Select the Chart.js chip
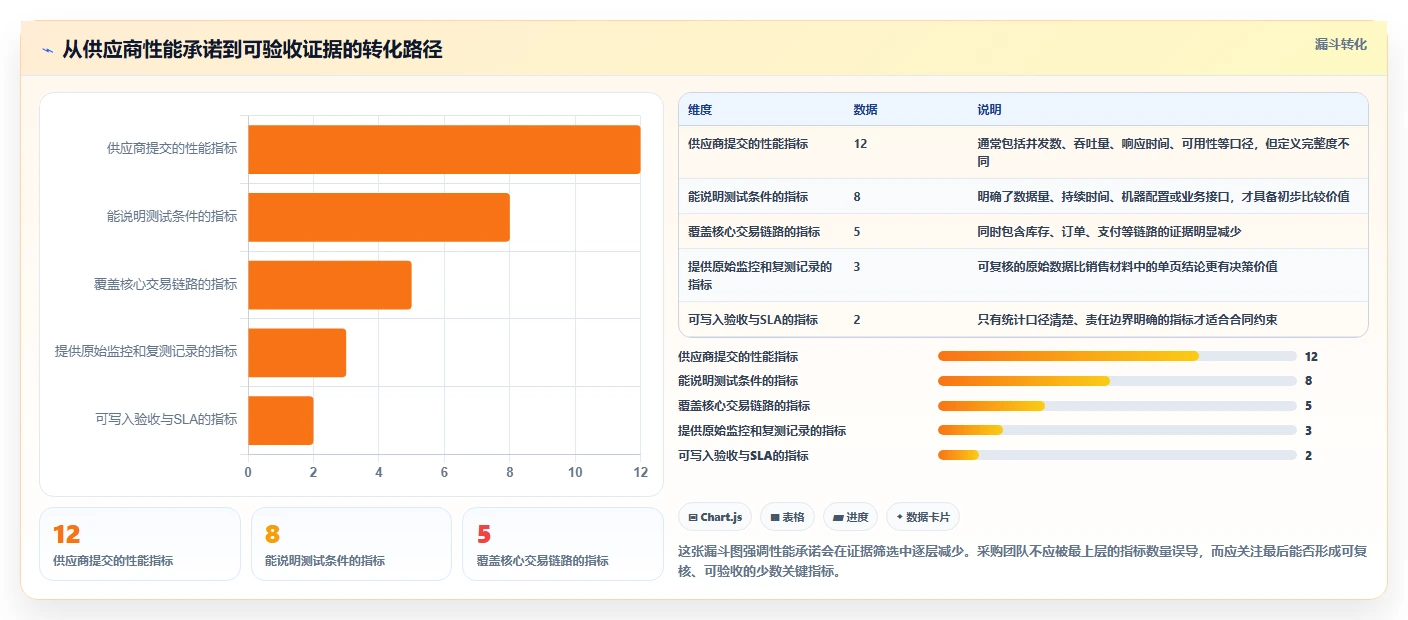This screenshot has width=1408, height=620. pyautogui.click(x=715, y=517)
